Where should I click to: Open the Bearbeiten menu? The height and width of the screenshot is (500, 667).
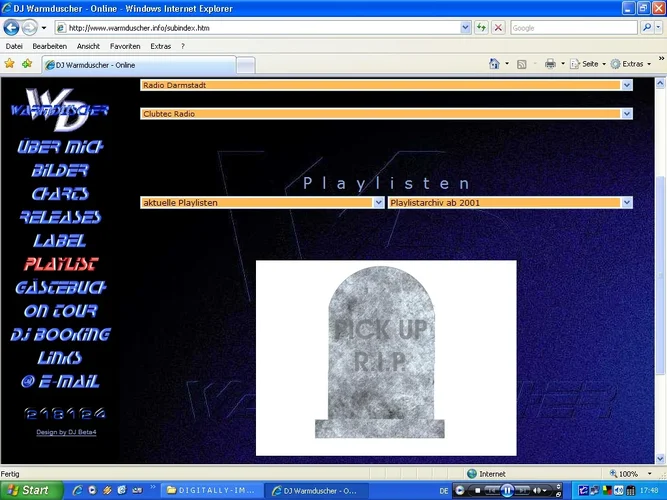pyautogui.click(x=50, y=46)
